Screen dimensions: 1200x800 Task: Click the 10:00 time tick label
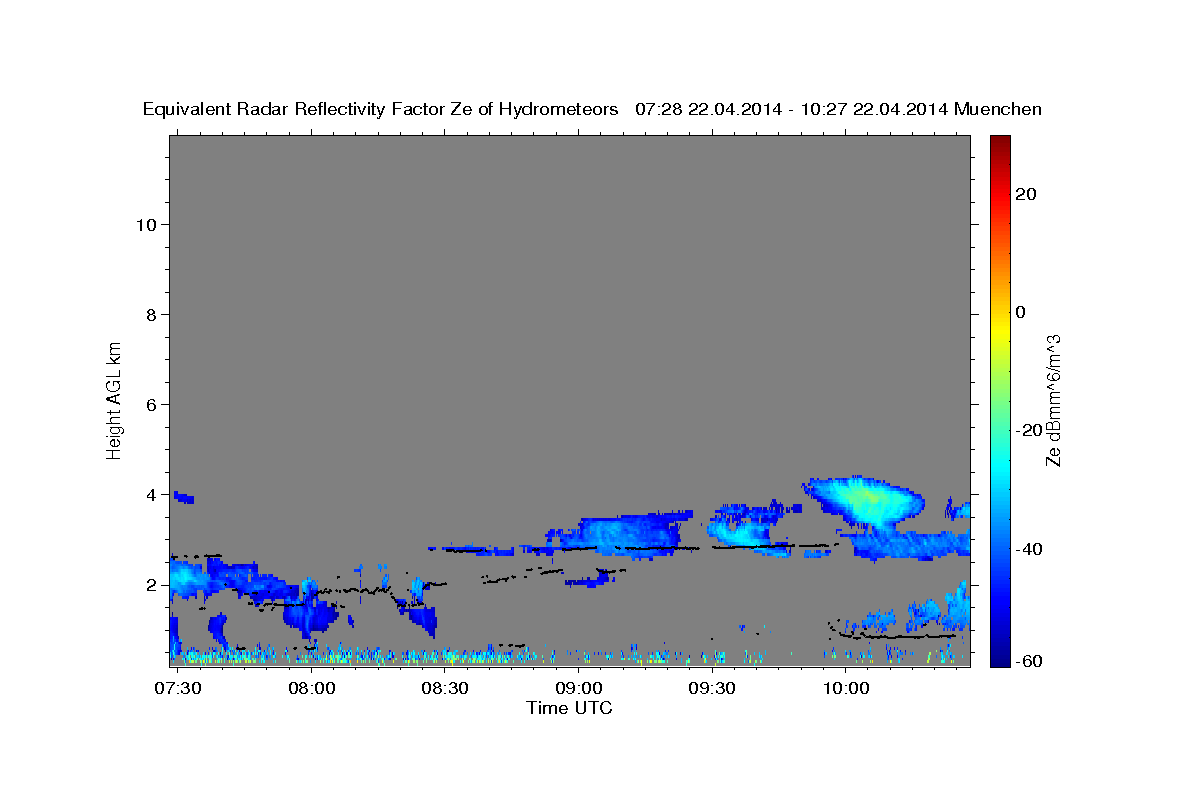[846, 689]
